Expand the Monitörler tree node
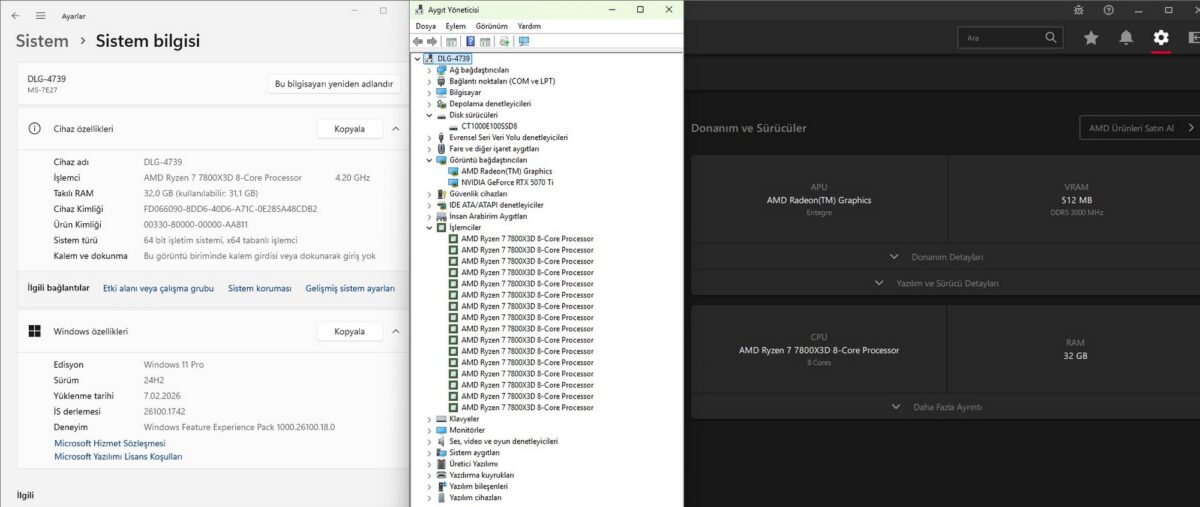1200x507 pixels. pos(429,430)
